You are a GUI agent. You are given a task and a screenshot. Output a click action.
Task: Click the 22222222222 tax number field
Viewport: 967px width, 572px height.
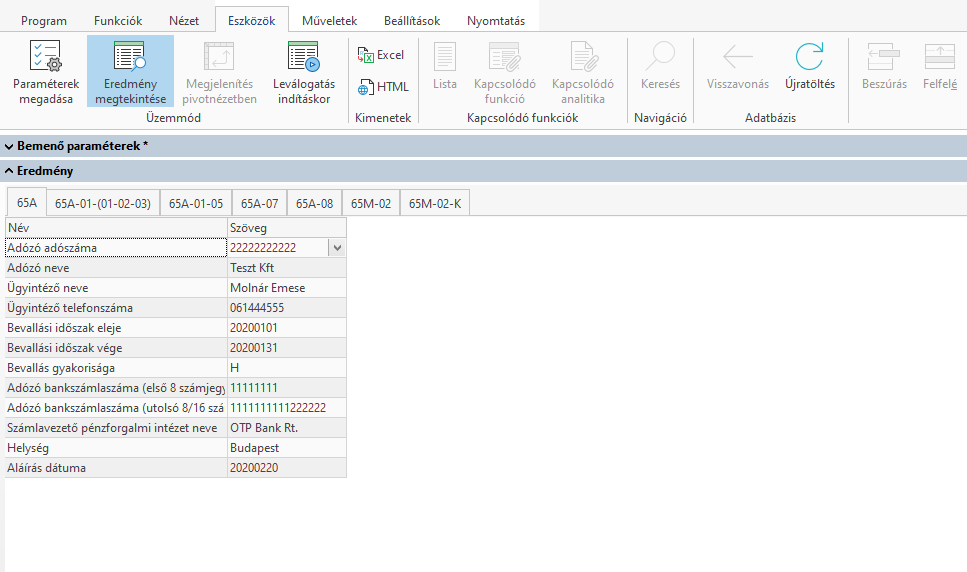(278, 248)
